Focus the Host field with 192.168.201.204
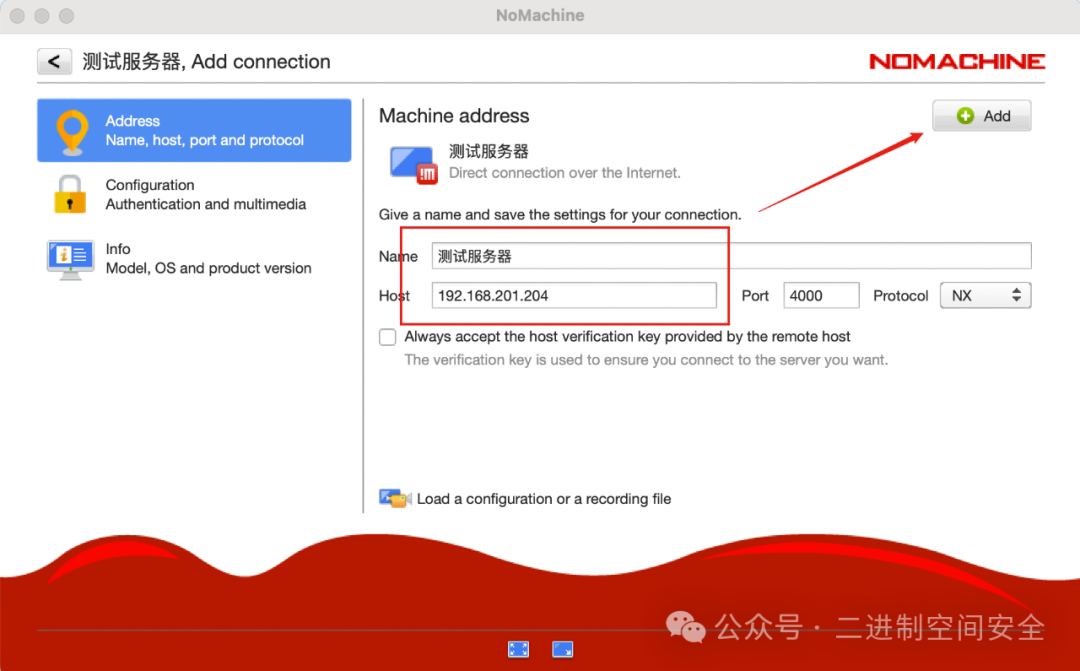 coord(574,296)
